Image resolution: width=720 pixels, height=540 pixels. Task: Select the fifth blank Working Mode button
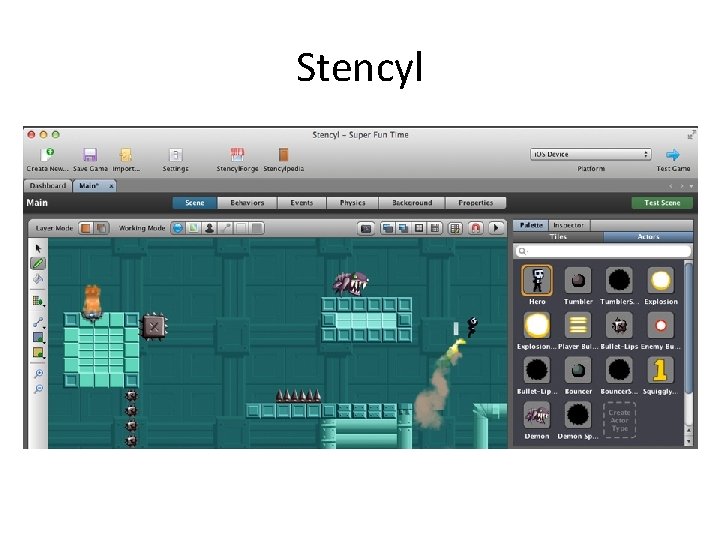[241, 228]
